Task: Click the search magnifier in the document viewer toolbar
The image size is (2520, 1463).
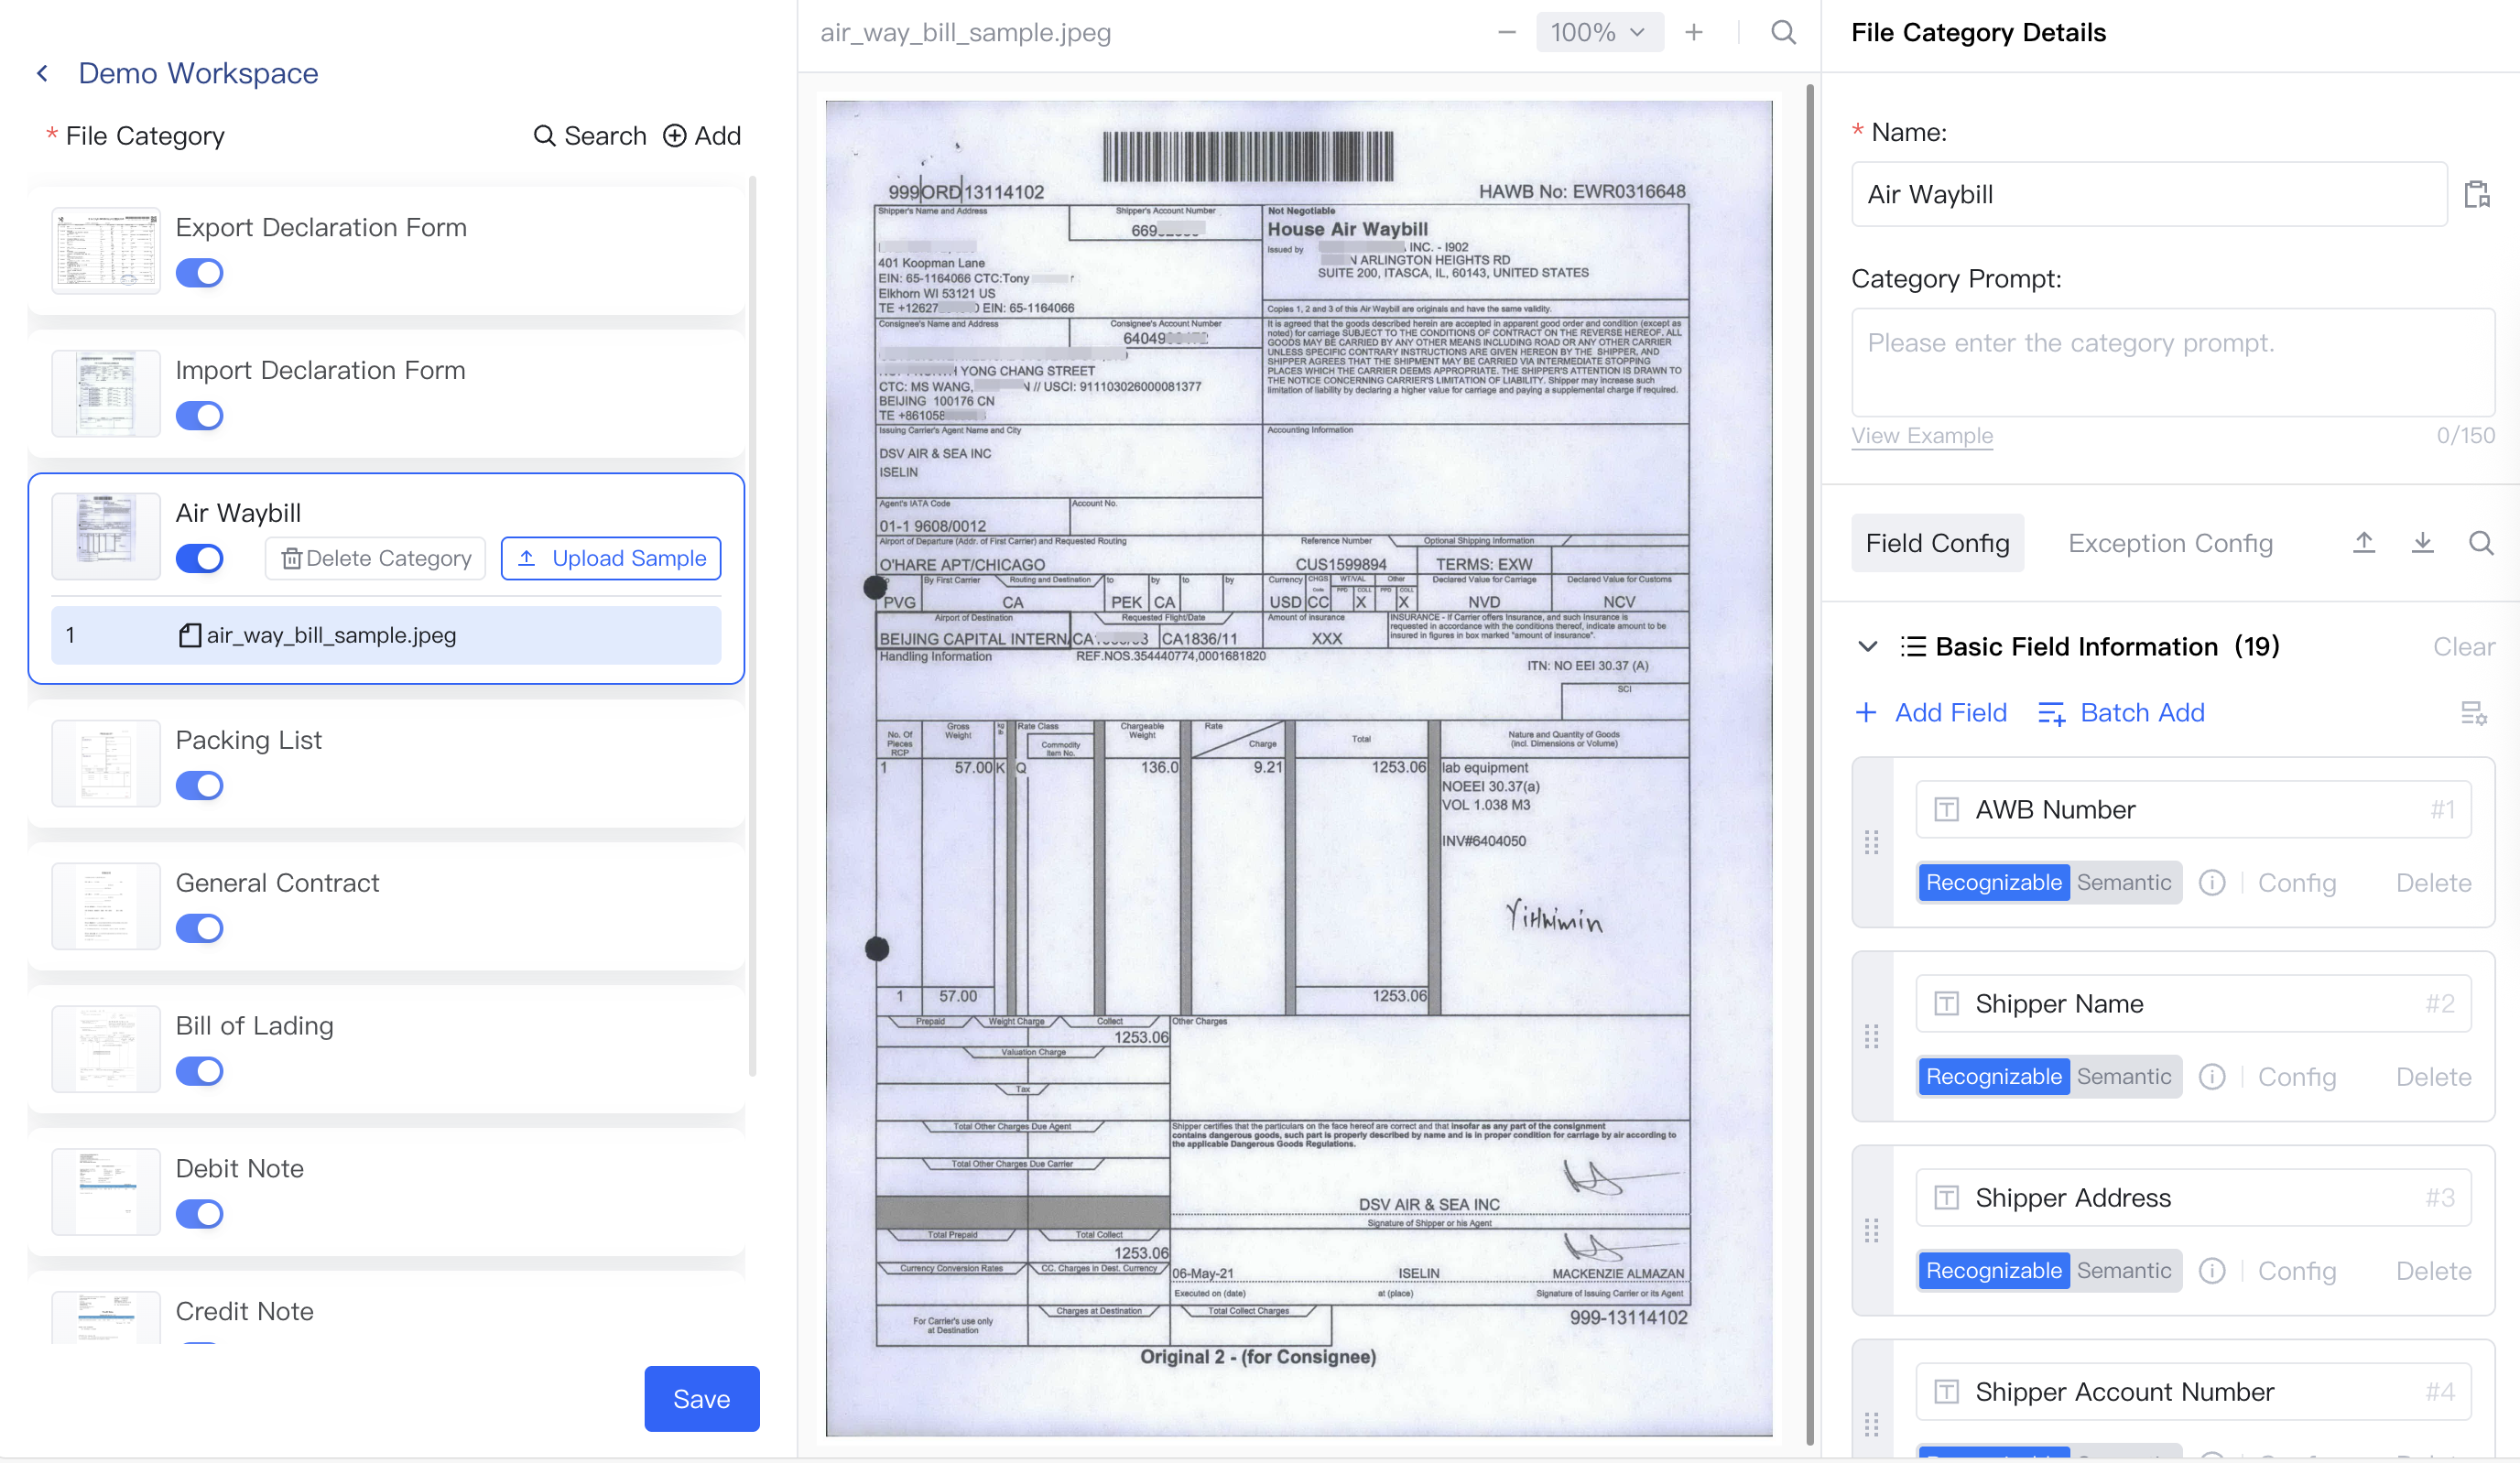Action: 1784,32
